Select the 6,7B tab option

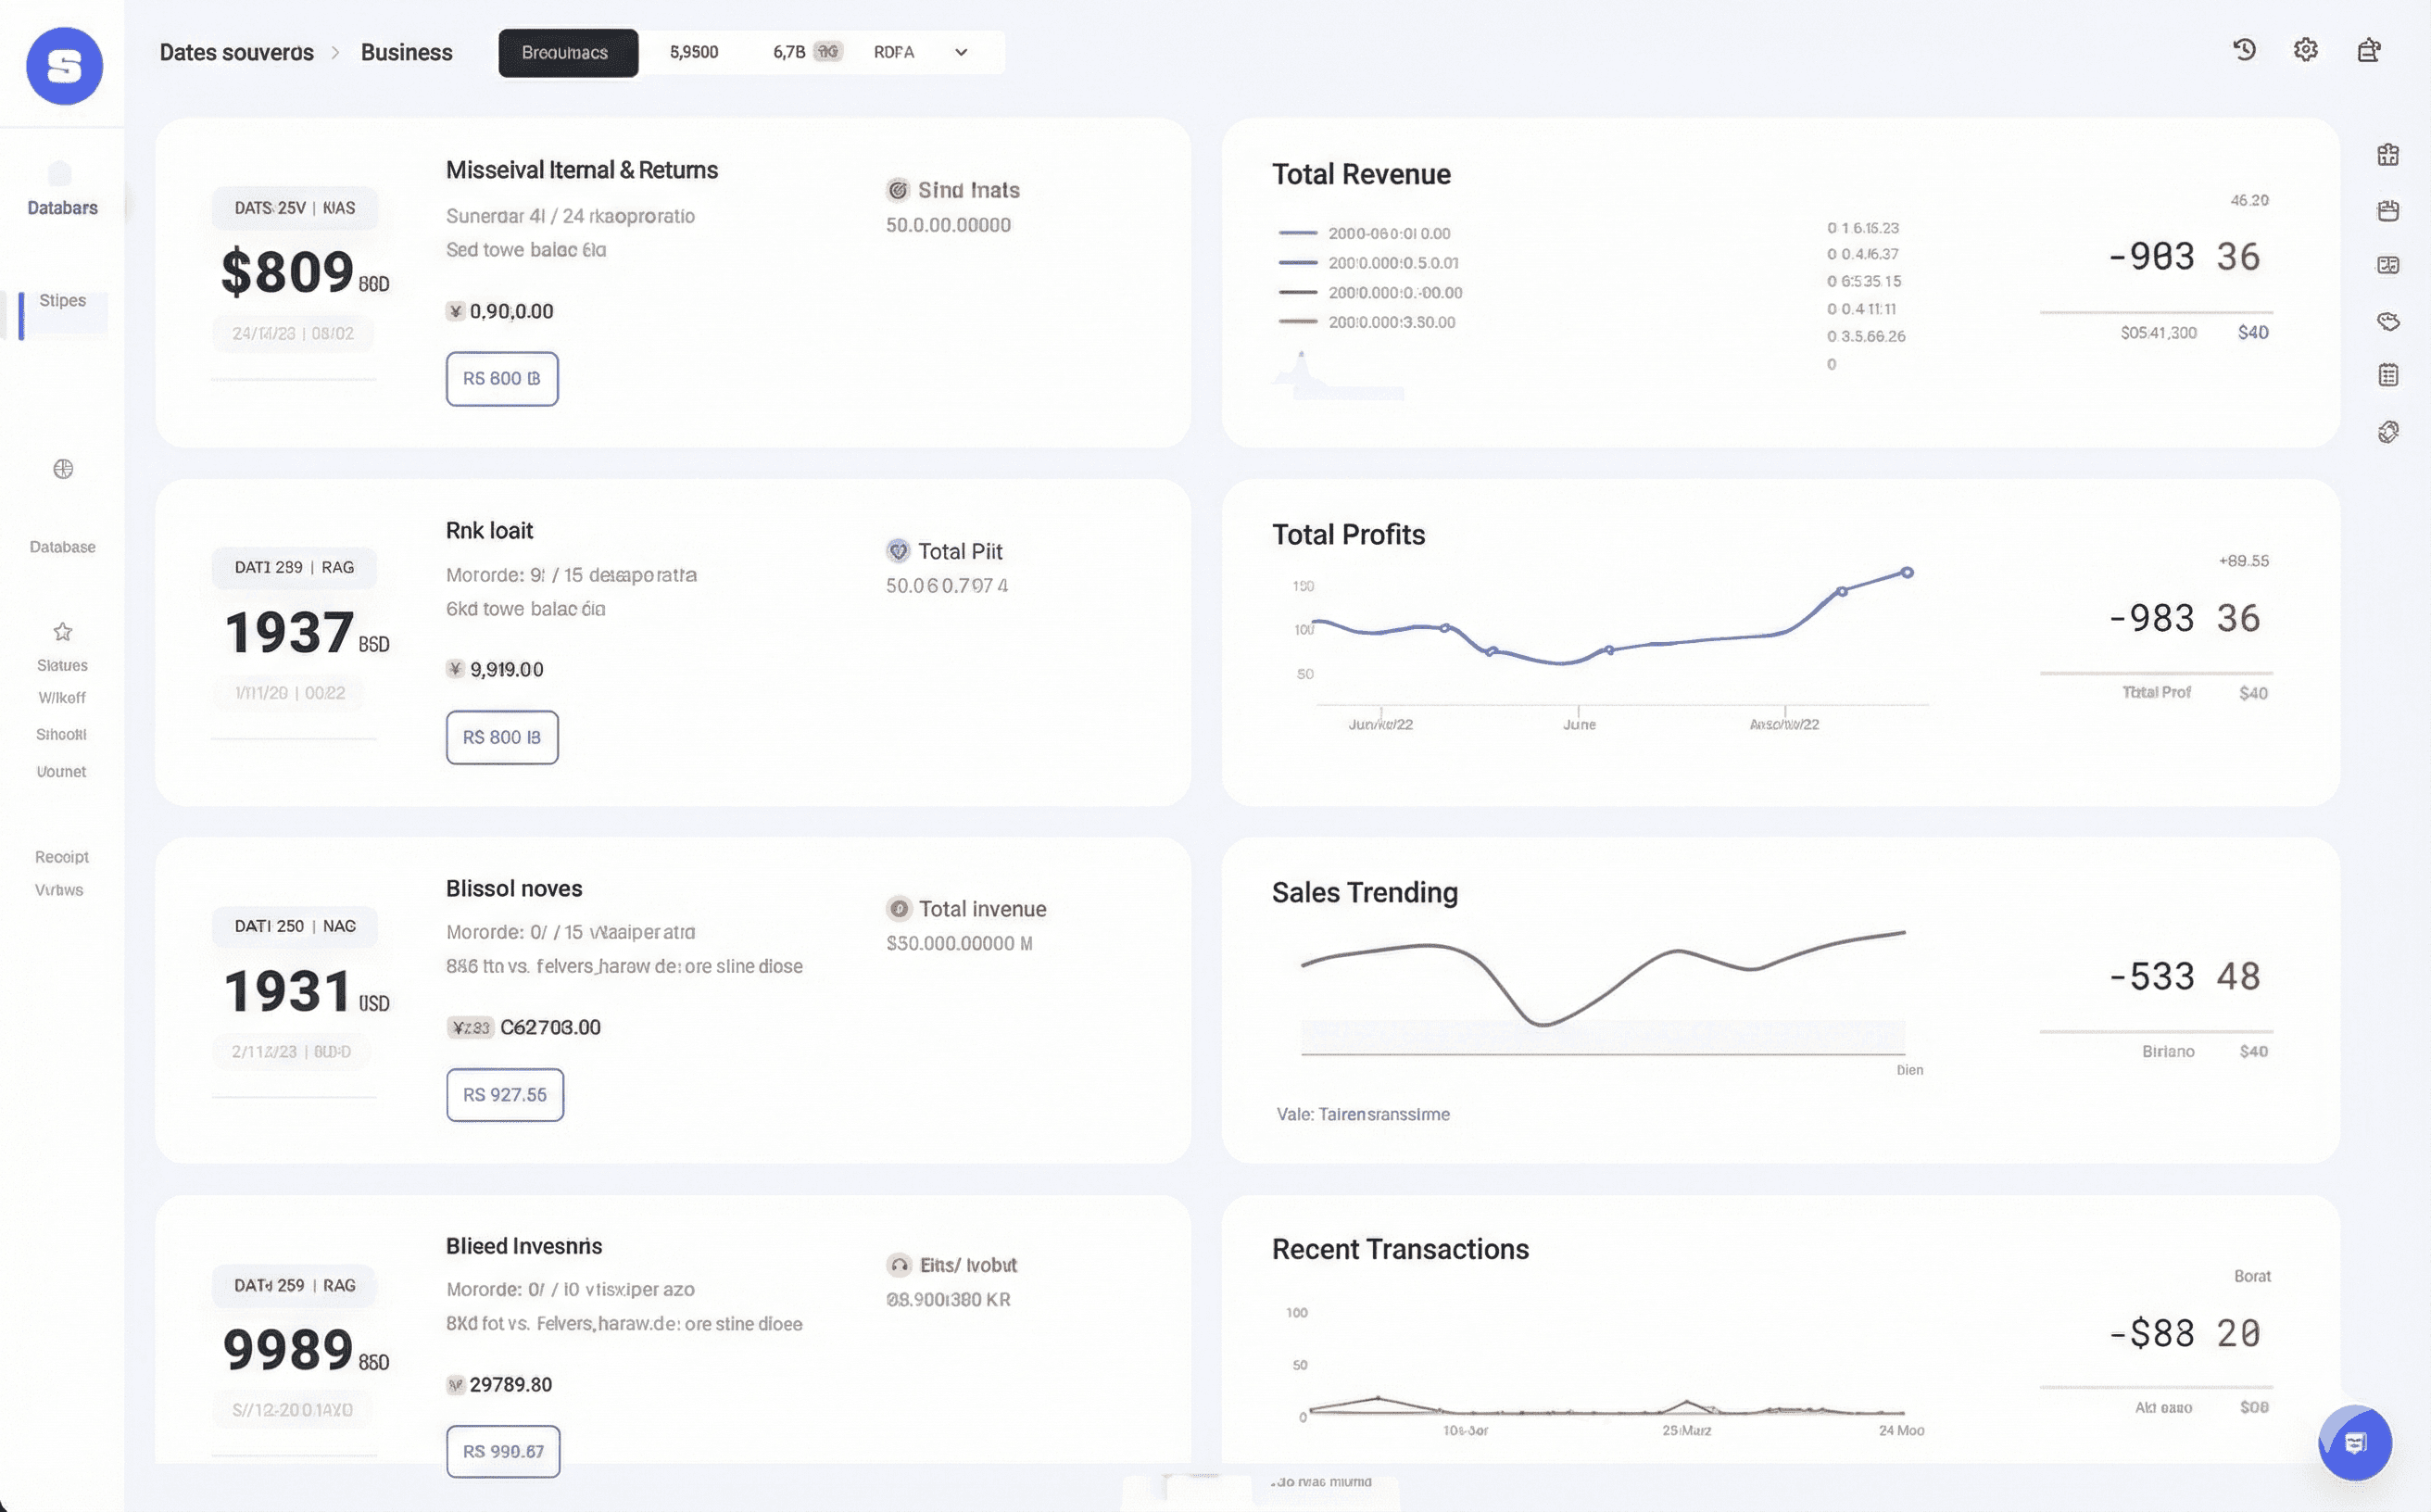pos(789,52)
